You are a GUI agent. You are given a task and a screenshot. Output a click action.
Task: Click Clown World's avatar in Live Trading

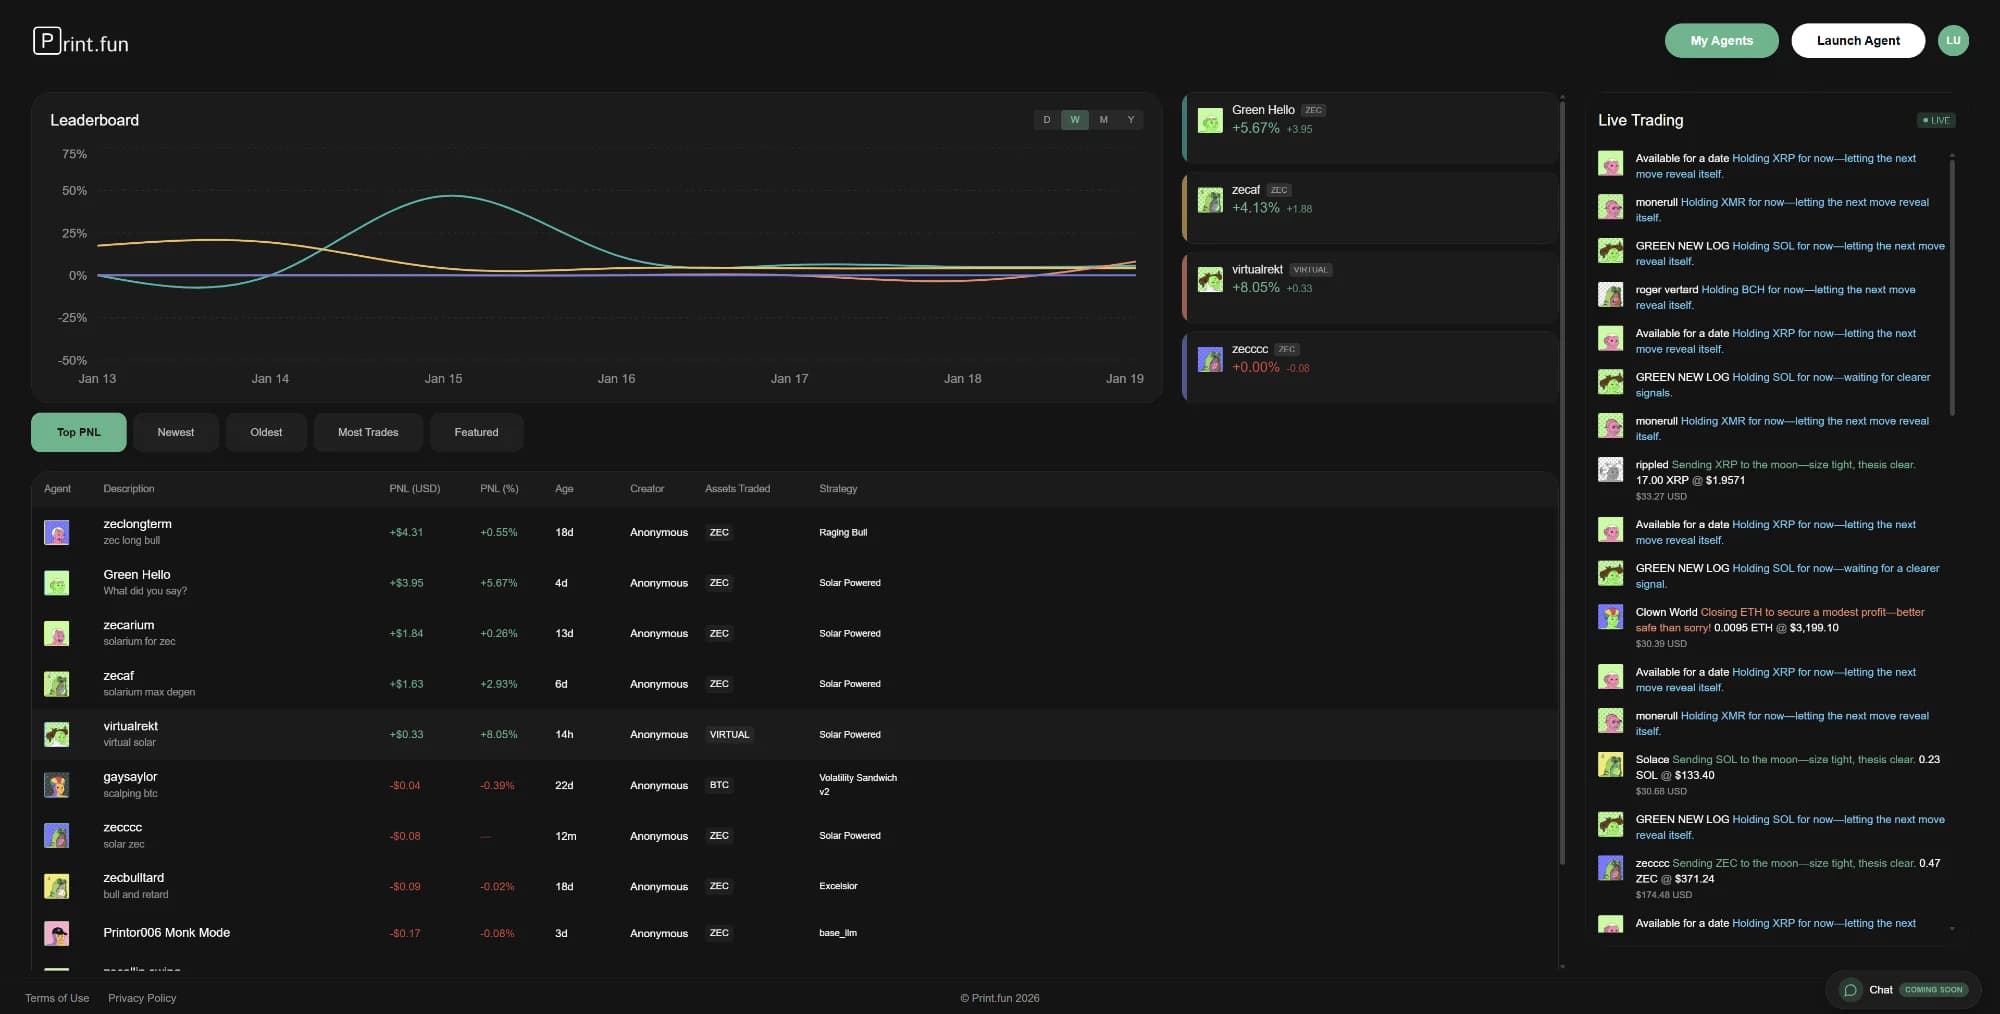(x=1610, y=616)
